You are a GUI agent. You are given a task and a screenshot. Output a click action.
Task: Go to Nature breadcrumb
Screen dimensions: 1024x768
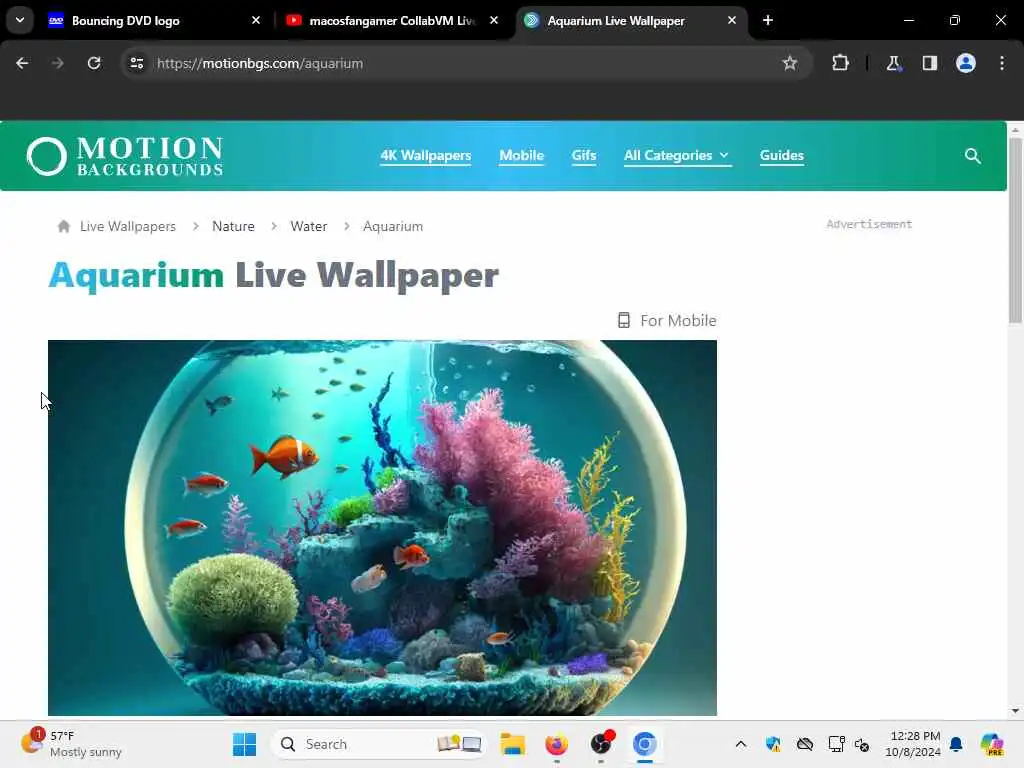[233, 226]
